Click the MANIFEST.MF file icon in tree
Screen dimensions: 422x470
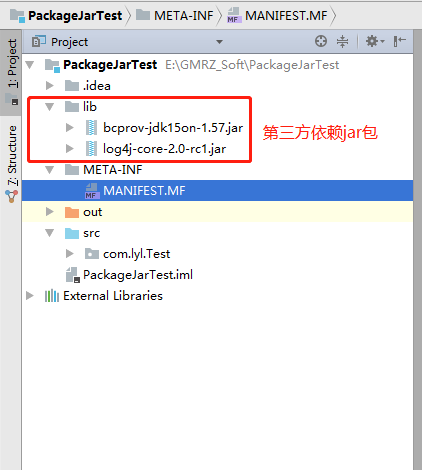pyautogui.click(x=92, y=191)
